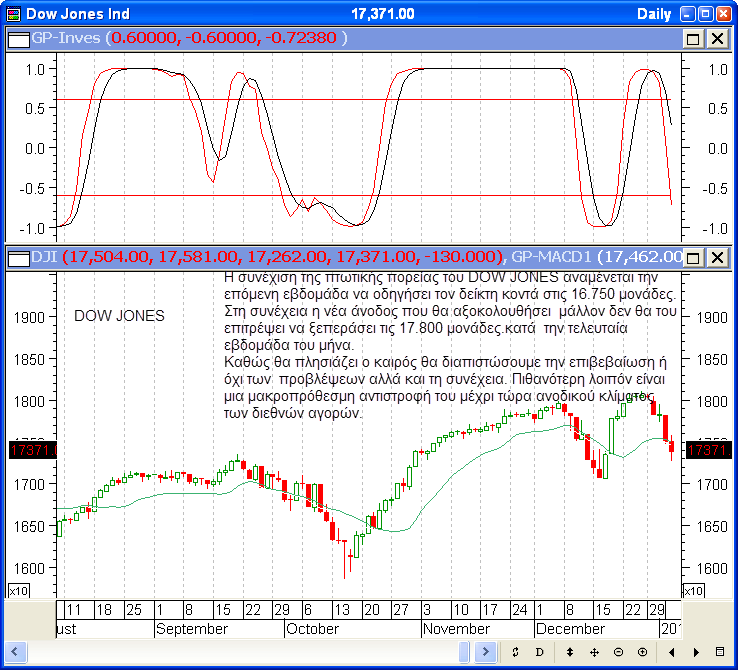The height and width of the screenshot is (670, 738).
Task: Maximize the DJI price pane
Action: (693, 257)
